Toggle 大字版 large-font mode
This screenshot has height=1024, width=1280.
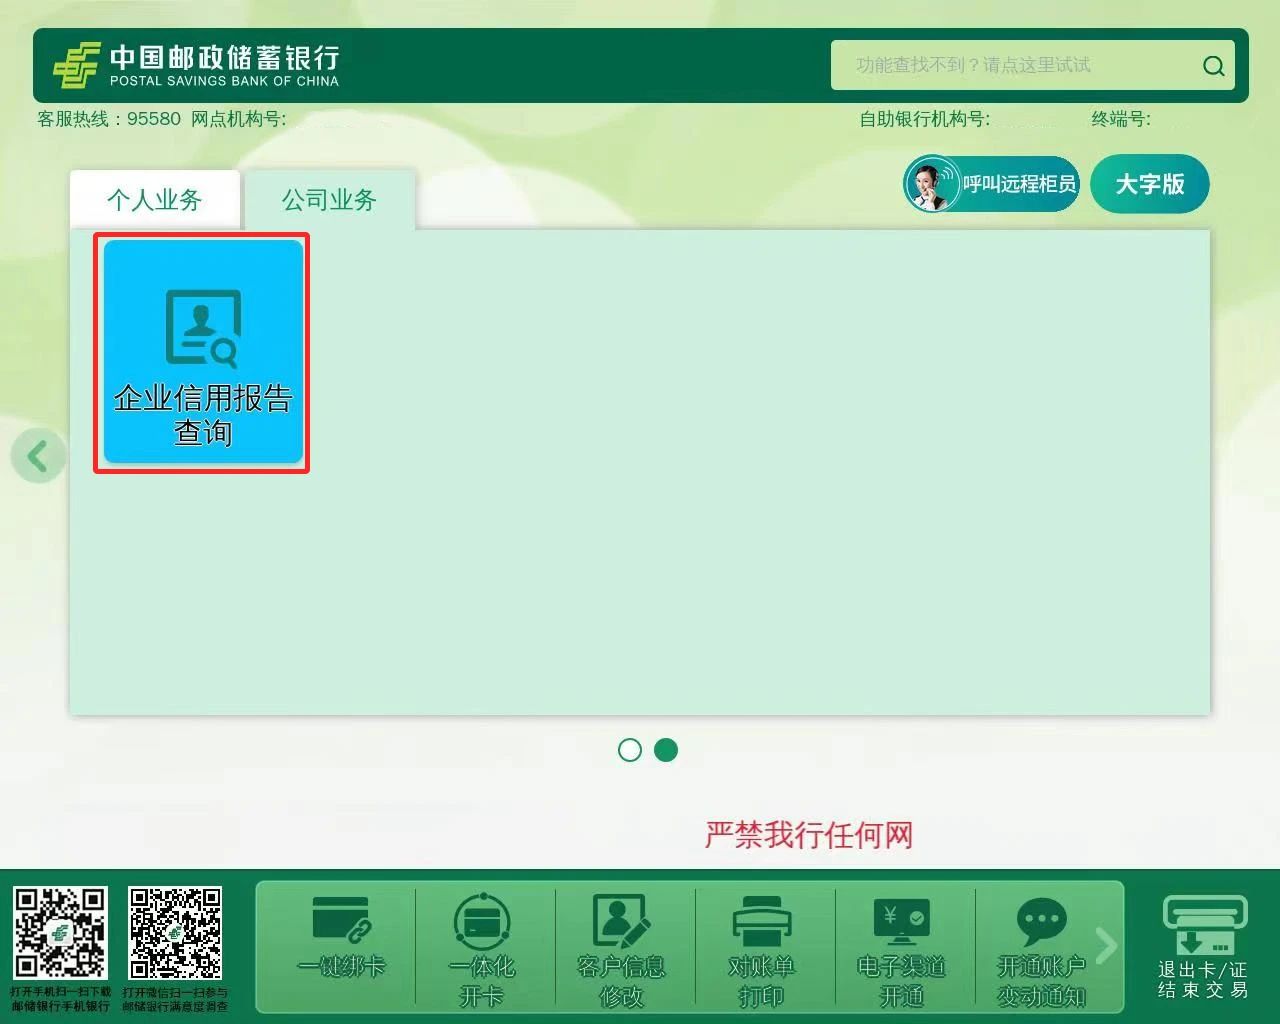point(1149,184)
